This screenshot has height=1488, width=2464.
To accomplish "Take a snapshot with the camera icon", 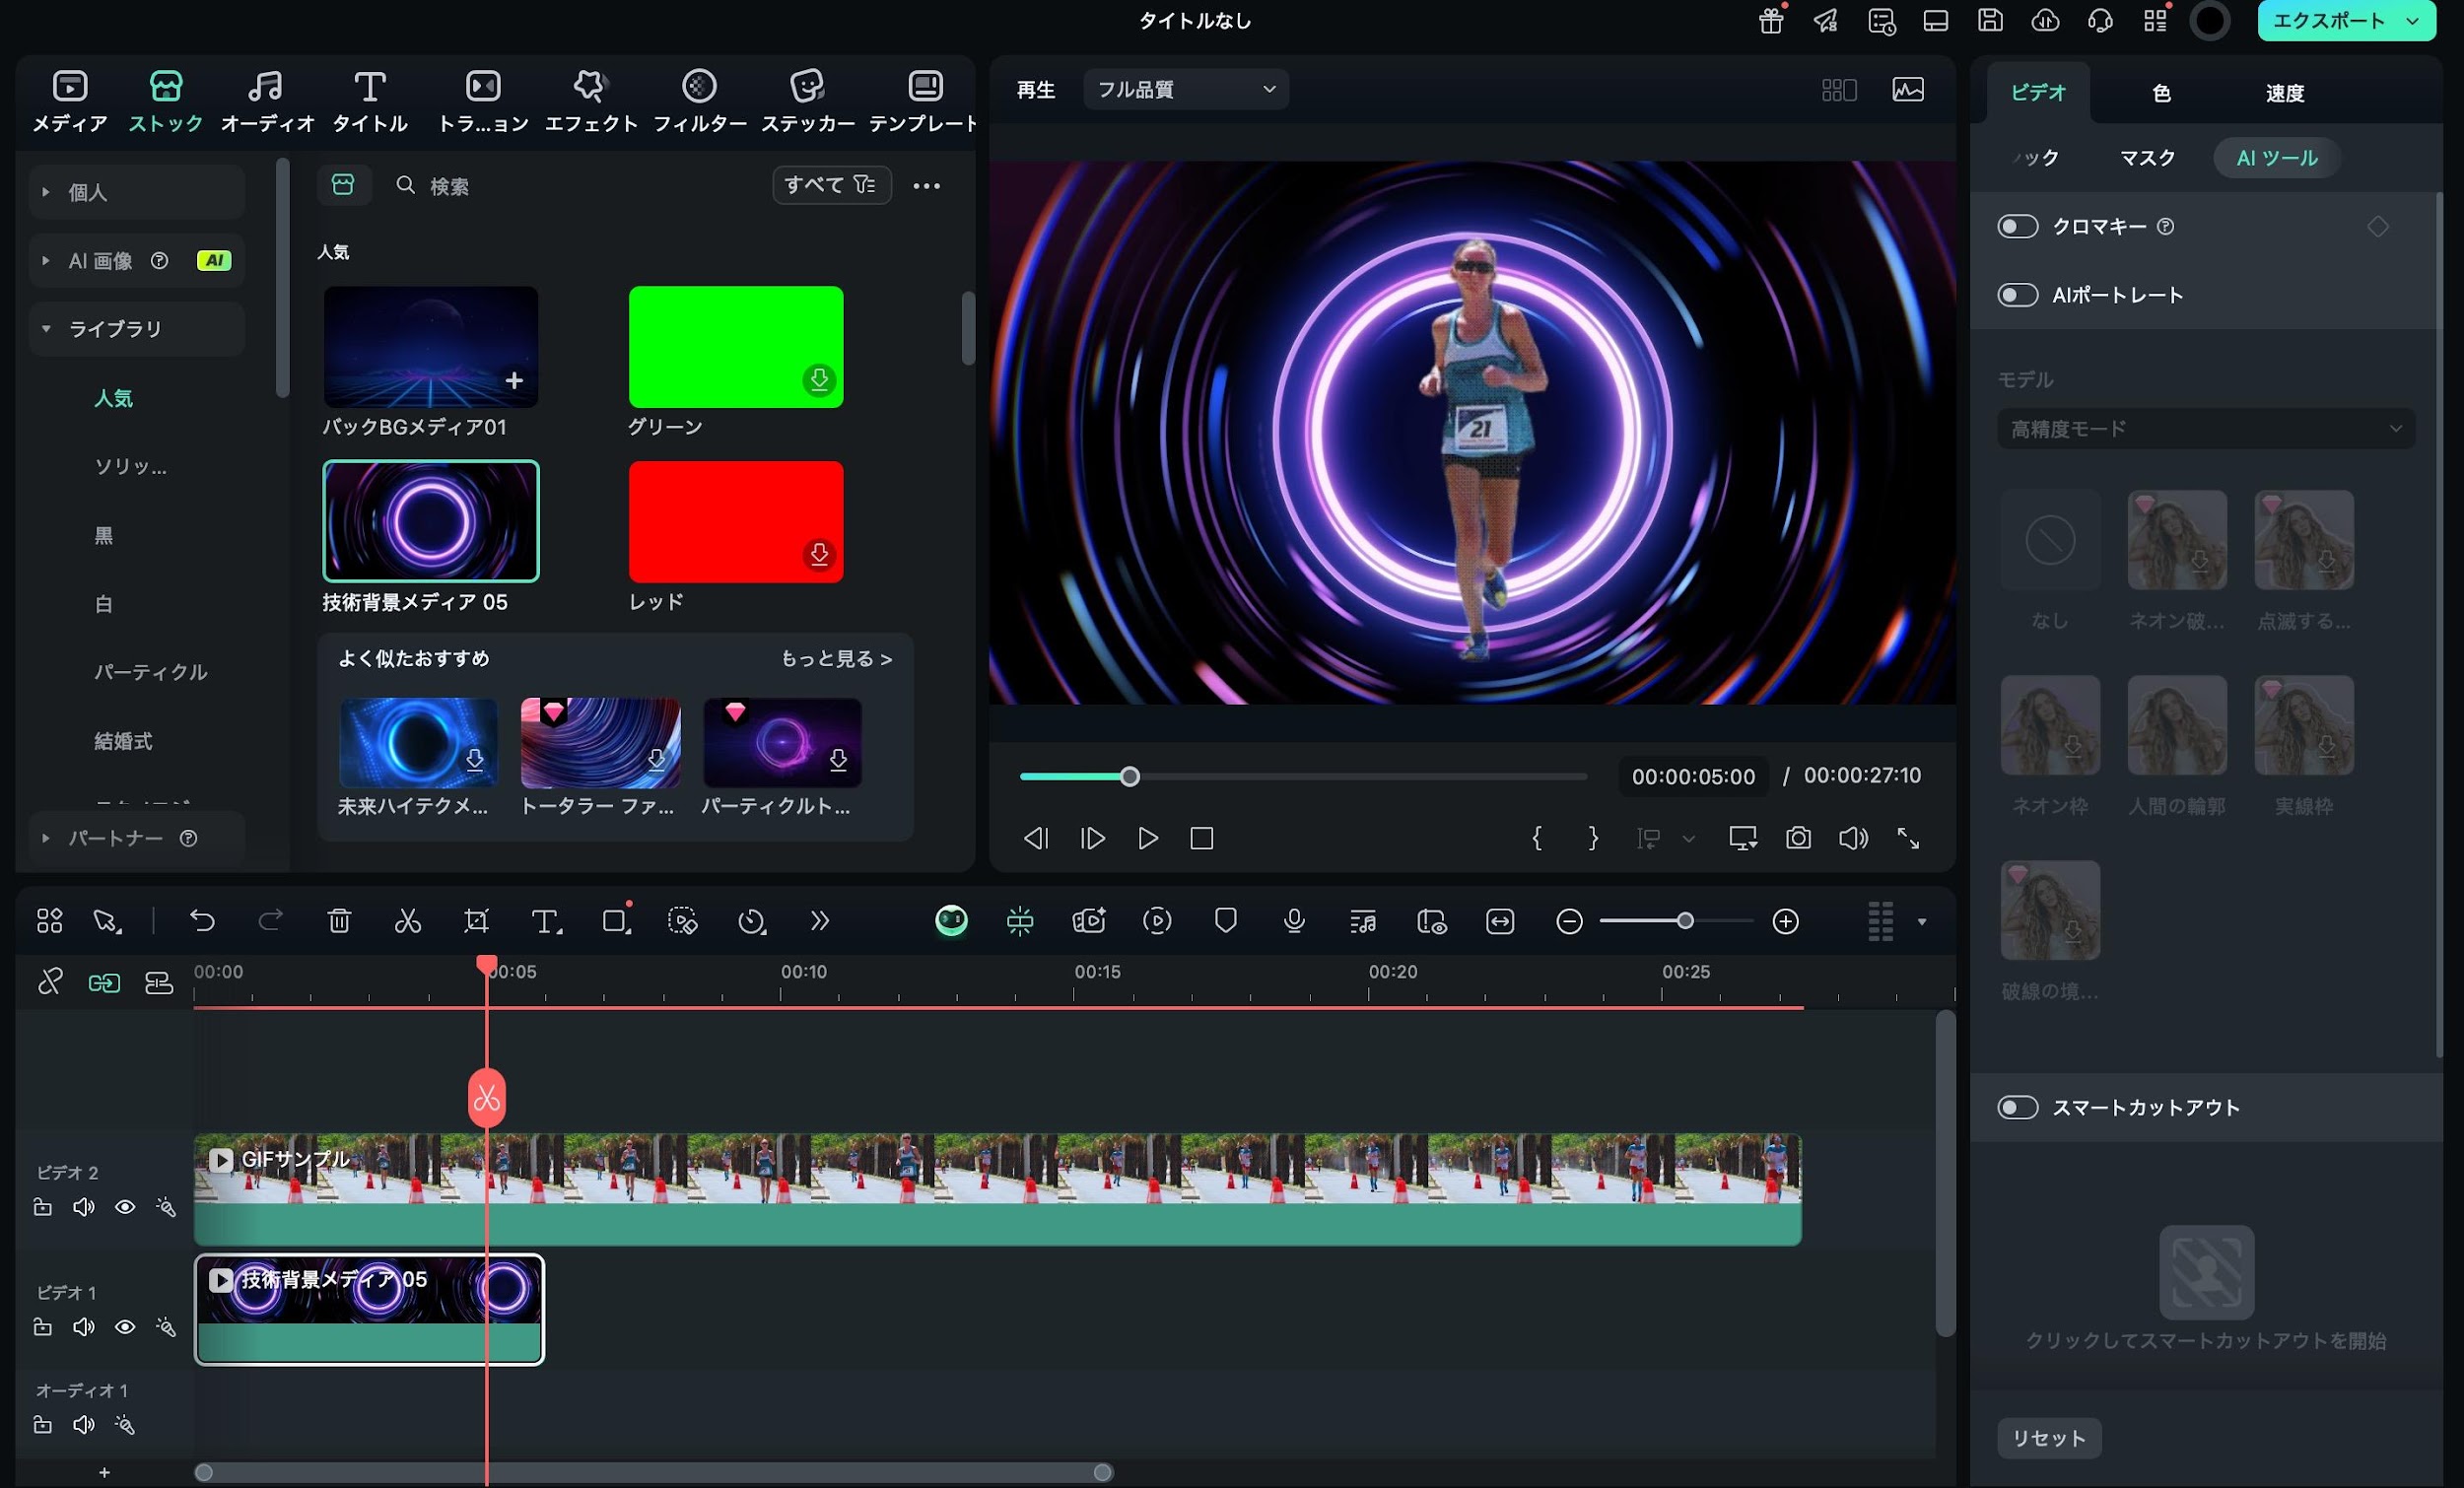I will [x=1798, y=838].
